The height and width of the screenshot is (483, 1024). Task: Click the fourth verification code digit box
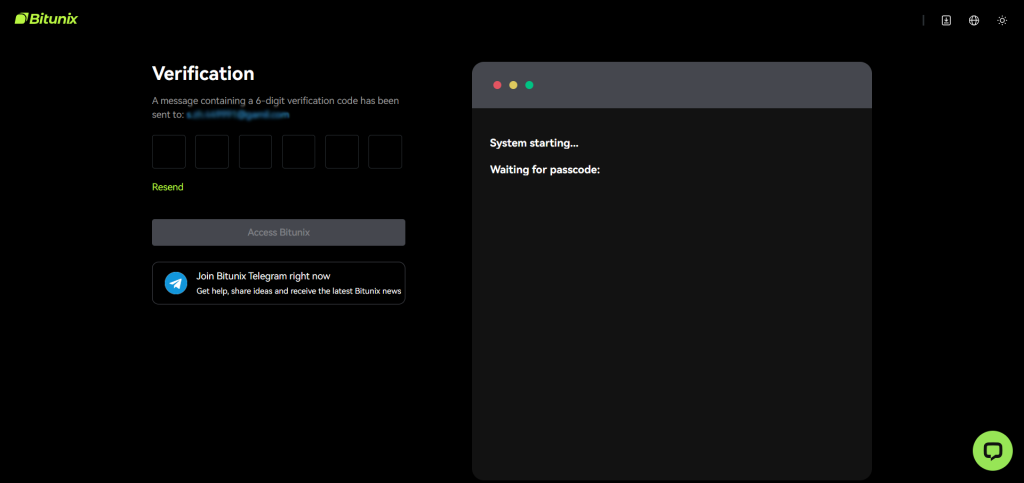299,152
